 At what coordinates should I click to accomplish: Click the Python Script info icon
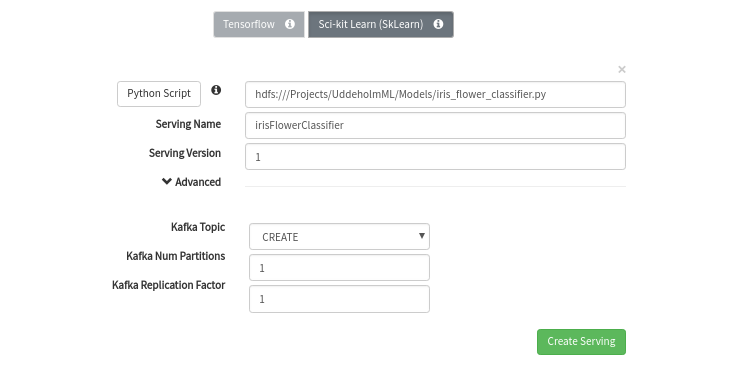coord(216,90)
